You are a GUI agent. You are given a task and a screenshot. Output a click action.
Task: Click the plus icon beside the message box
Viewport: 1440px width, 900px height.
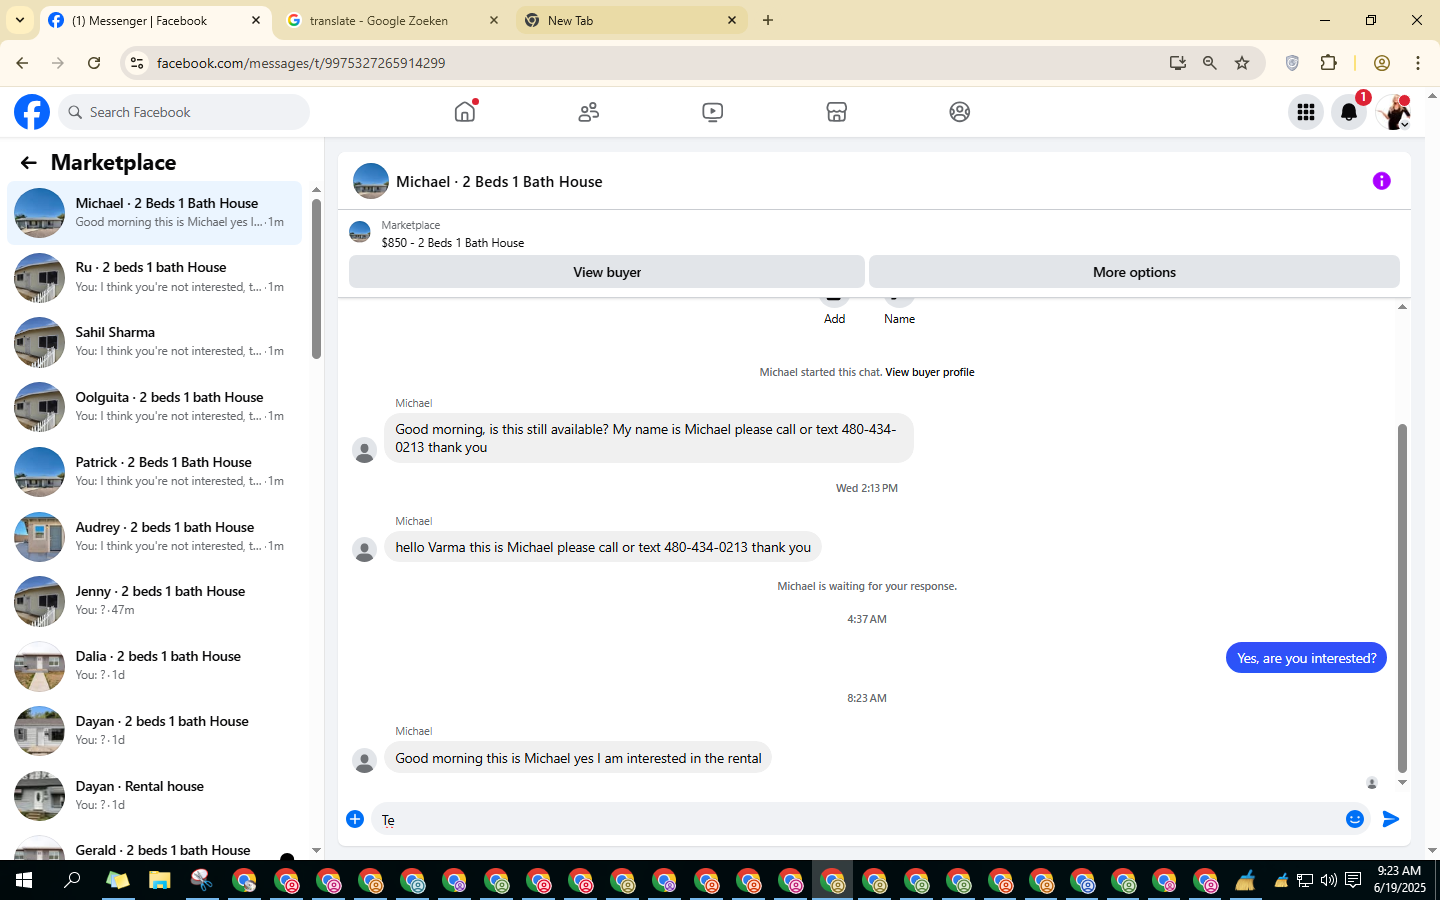[x=355, y=819]
